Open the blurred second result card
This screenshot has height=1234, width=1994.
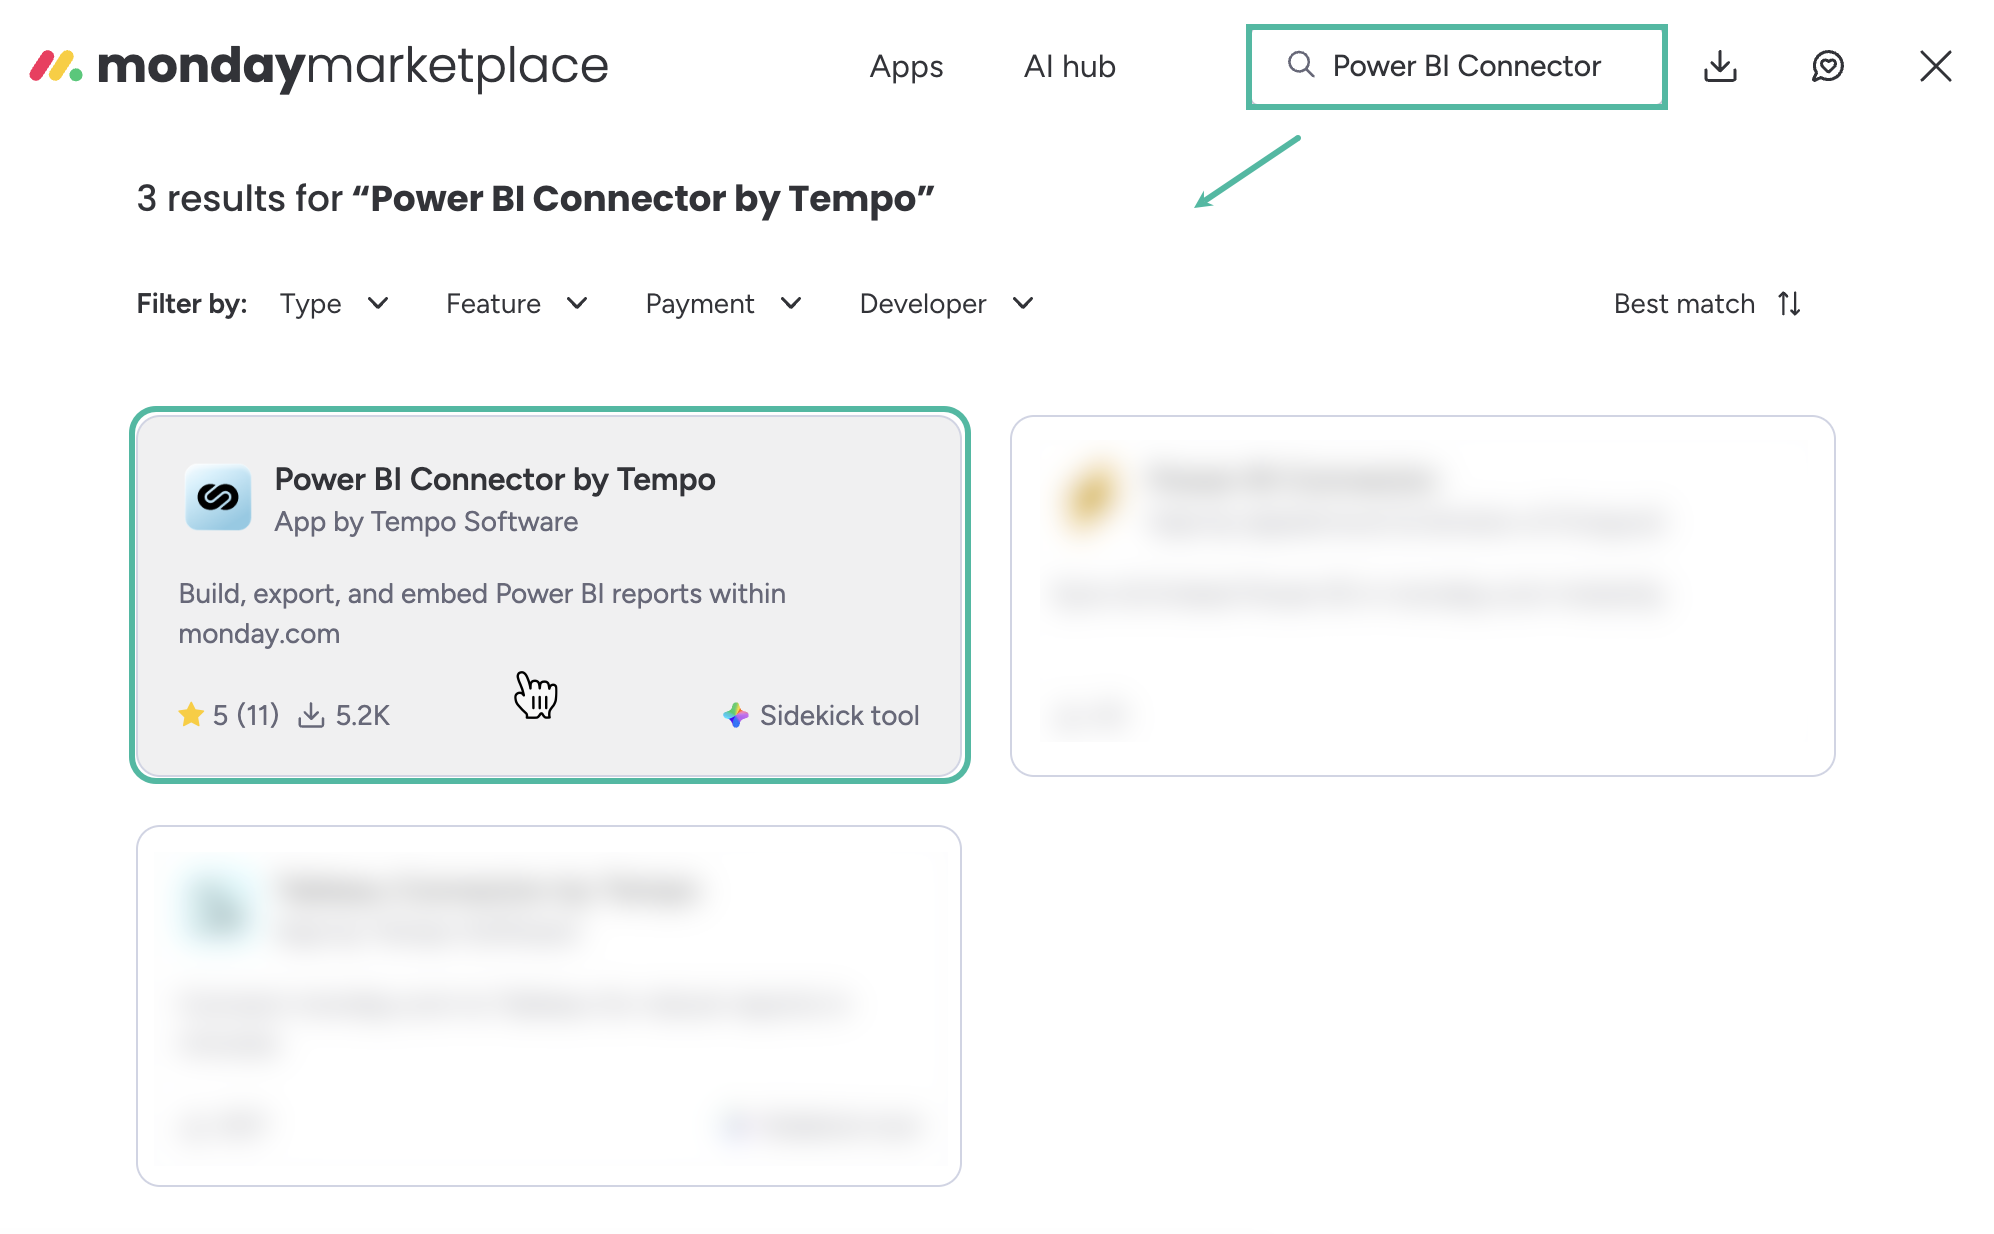[1422, 596]
